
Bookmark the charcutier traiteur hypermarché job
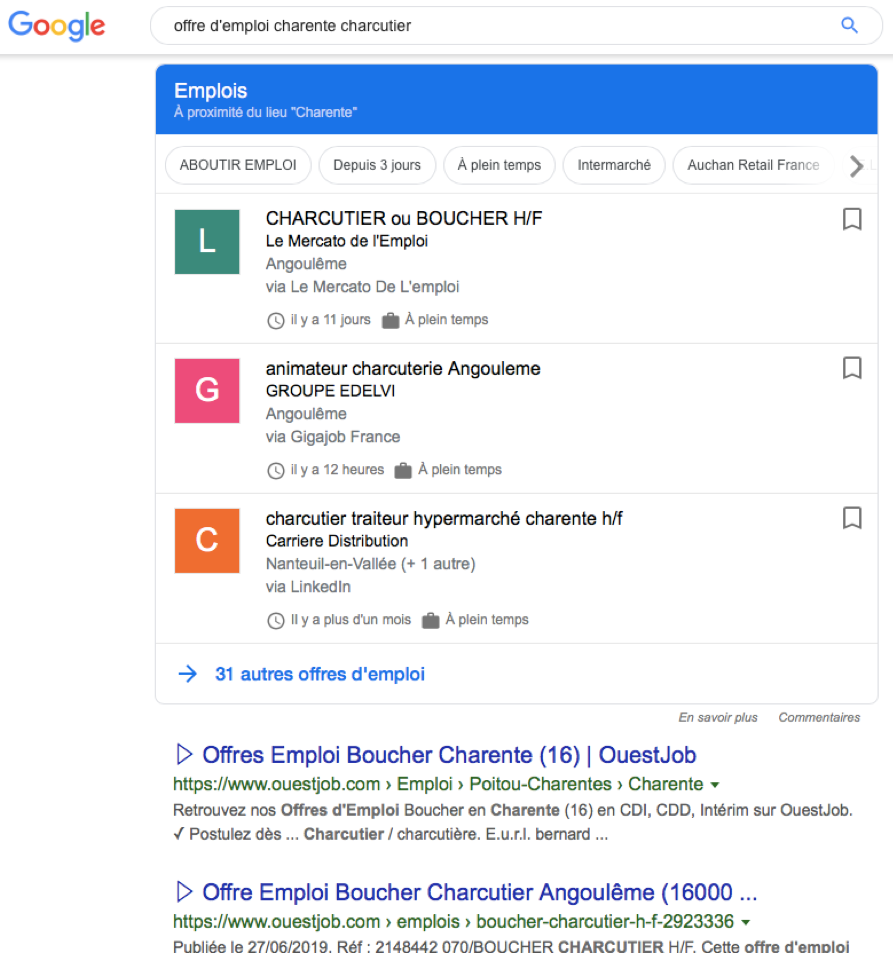click(852, 518)
